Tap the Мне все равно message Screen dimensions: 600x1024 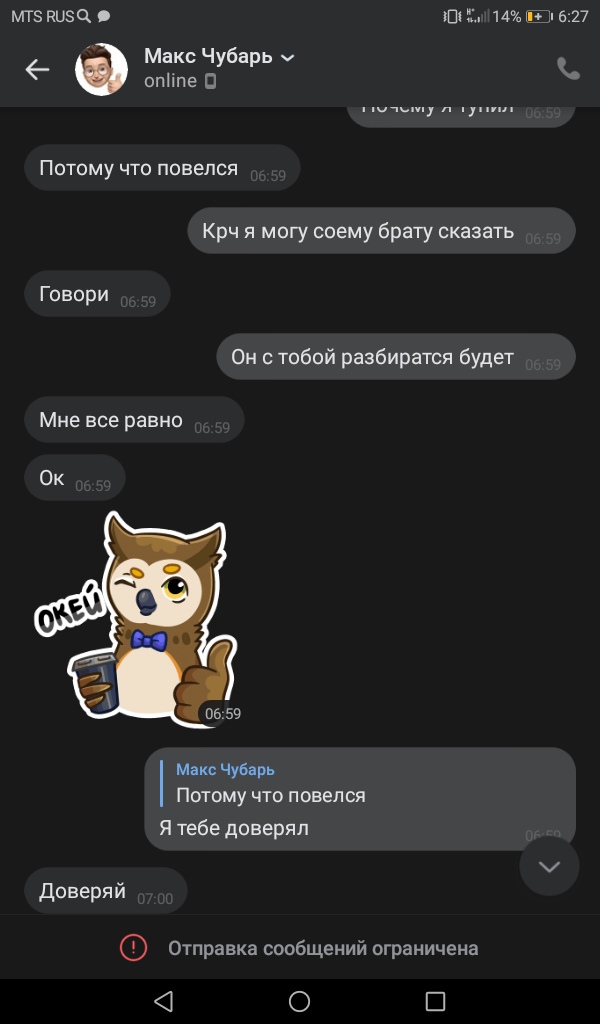tap(134, 420)
